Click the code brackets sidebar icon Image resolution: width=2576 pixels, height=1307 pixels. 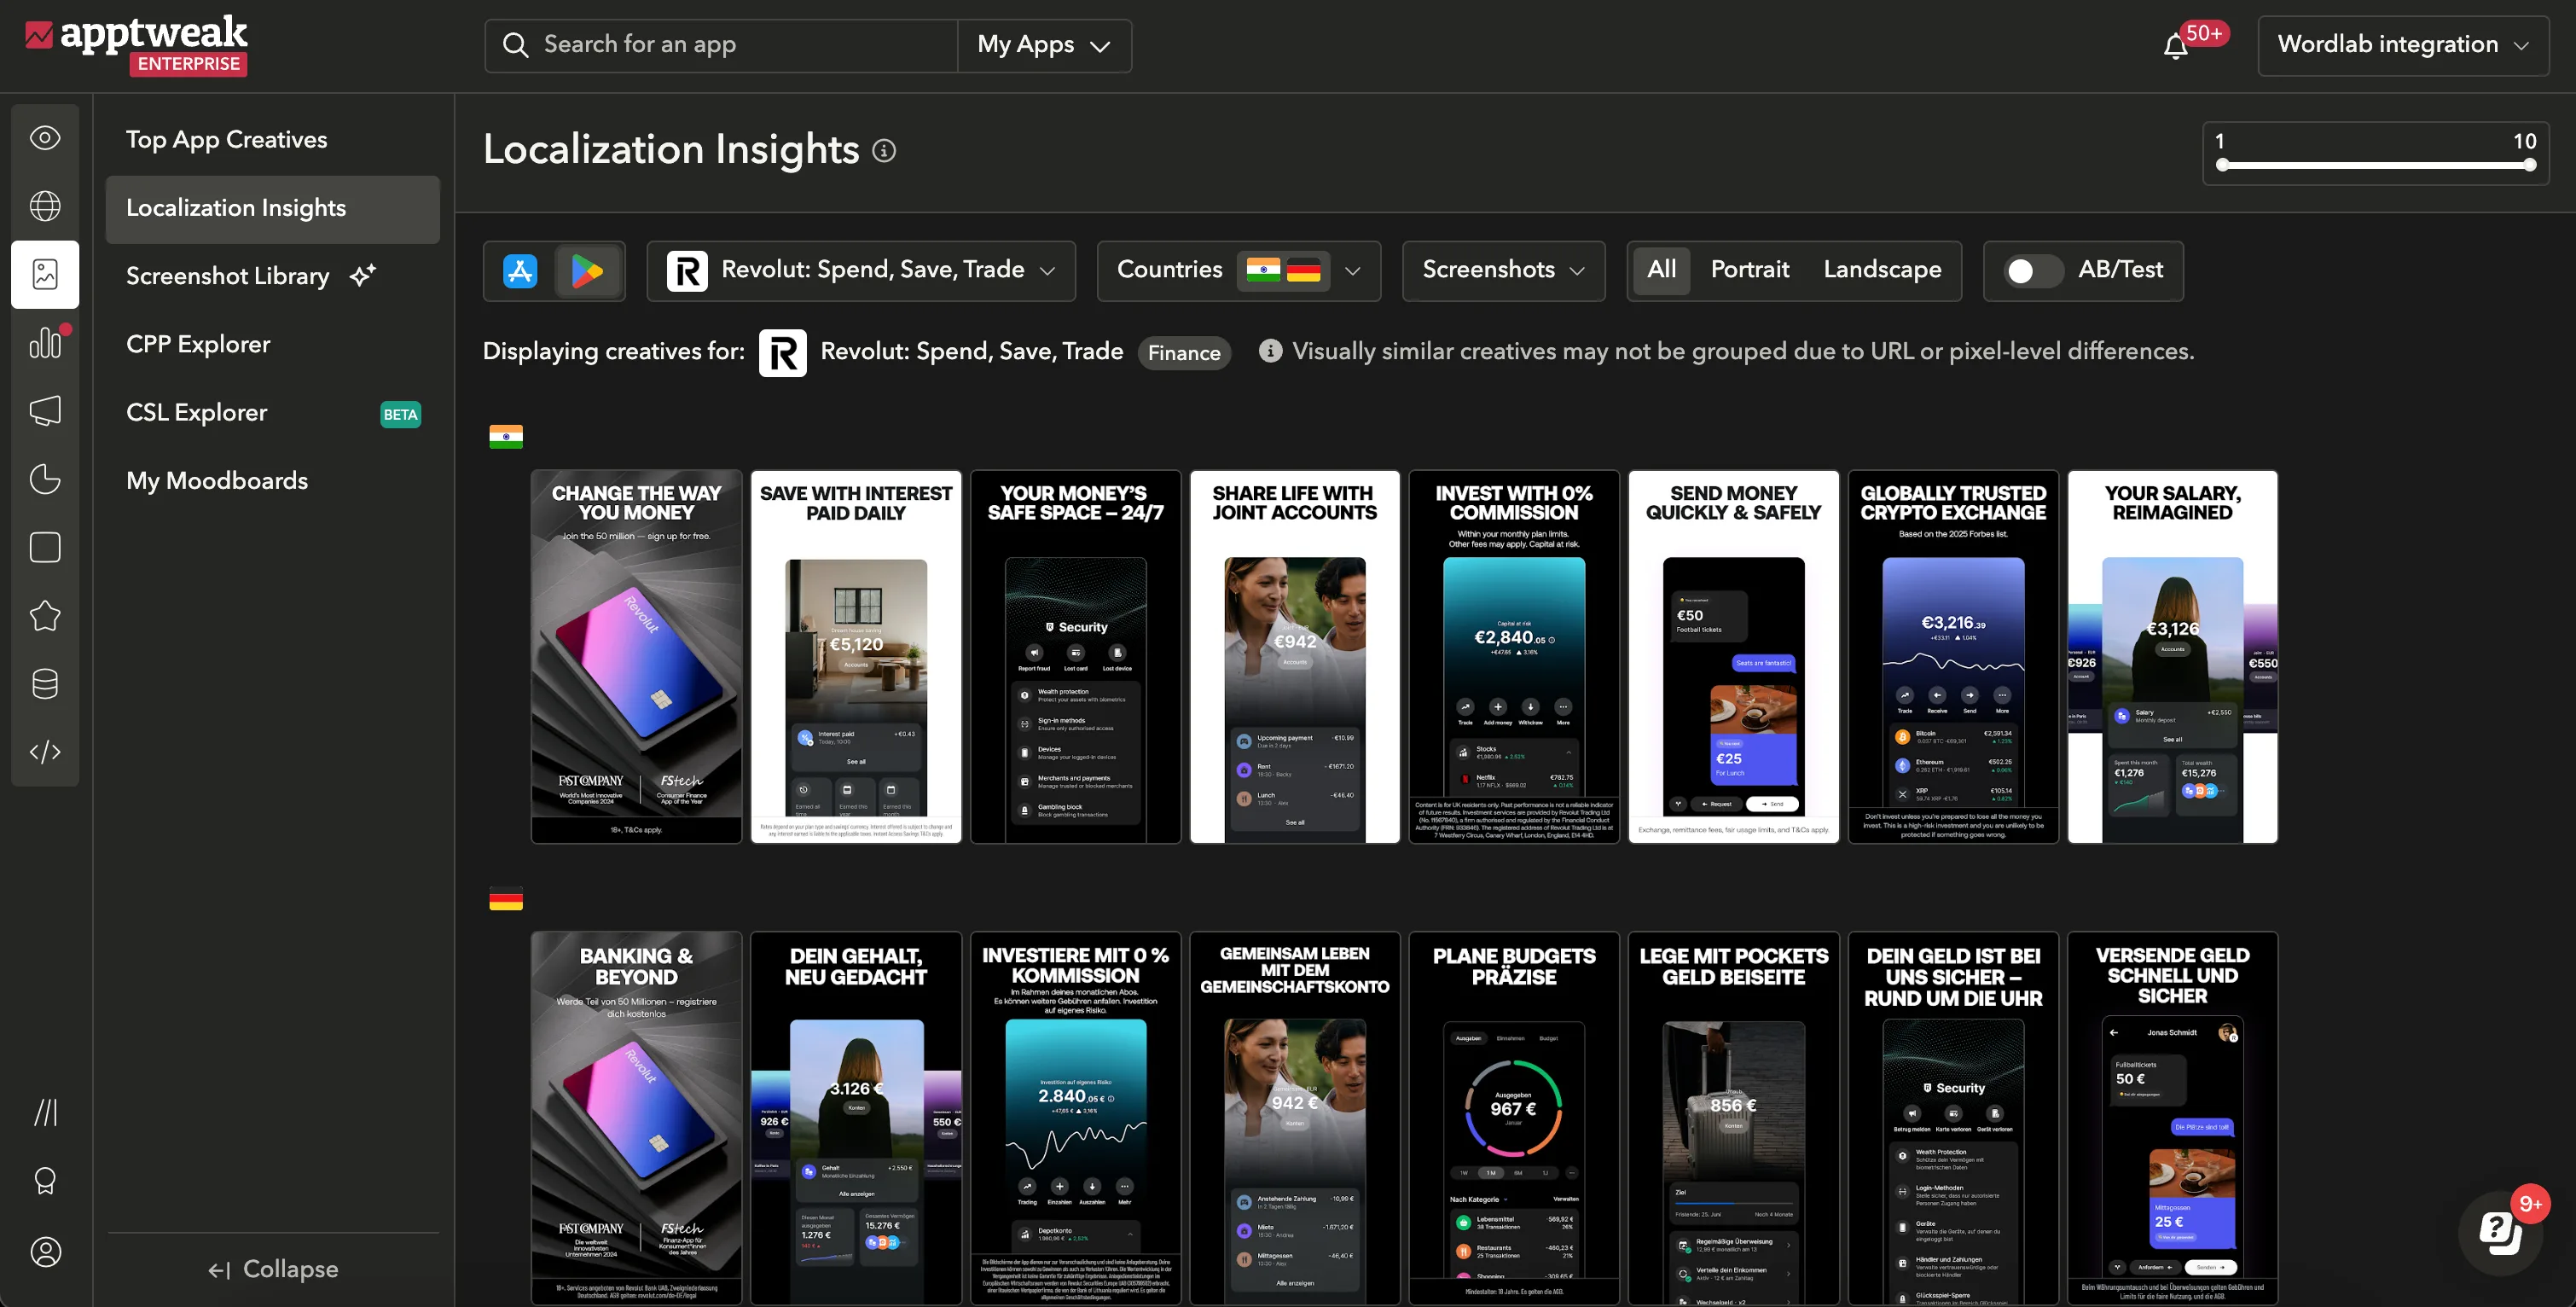tap(45, 752)
